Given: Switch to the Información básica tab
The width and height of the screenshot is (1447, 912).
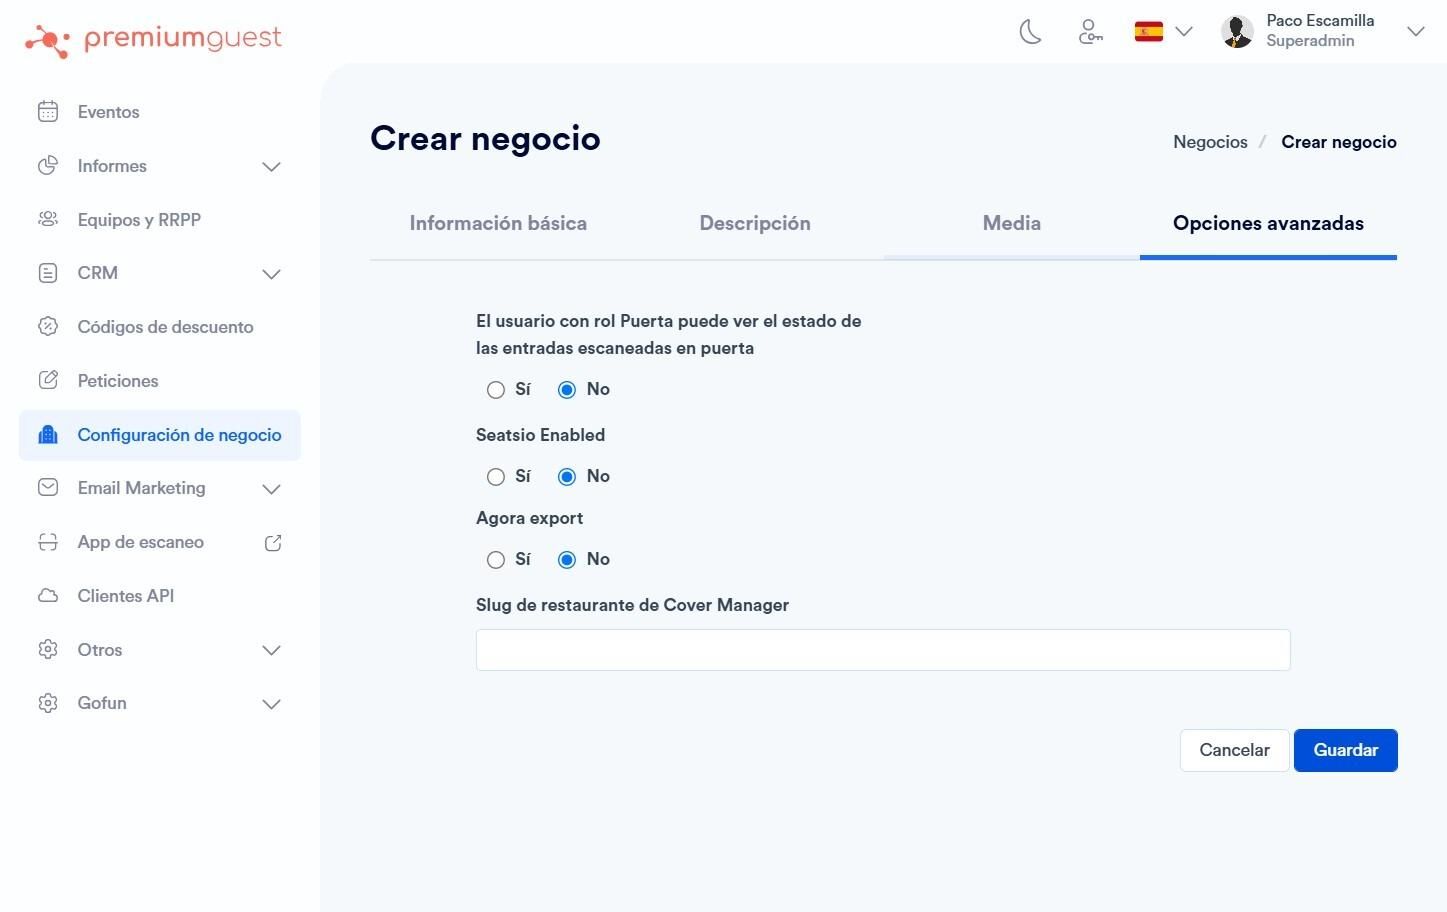Looking at the screenshot, I should pos(498,223).
